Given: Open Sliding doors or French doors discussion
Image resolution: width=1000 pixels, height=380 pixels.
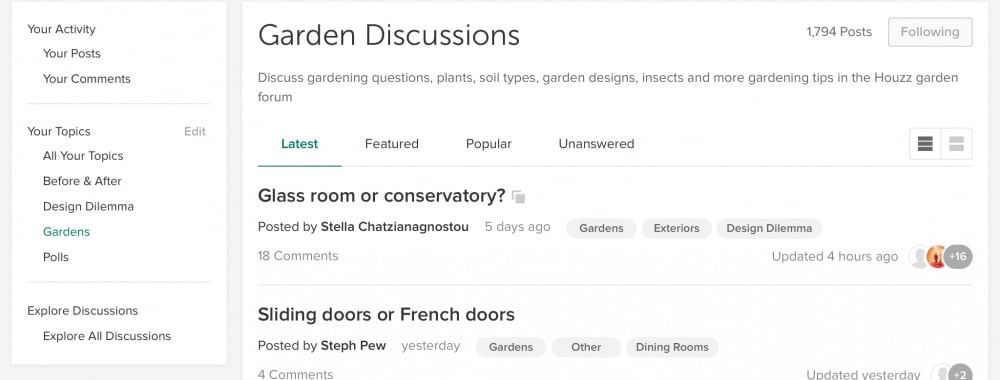Looking at the screenshot, I should tap(386, 314).
